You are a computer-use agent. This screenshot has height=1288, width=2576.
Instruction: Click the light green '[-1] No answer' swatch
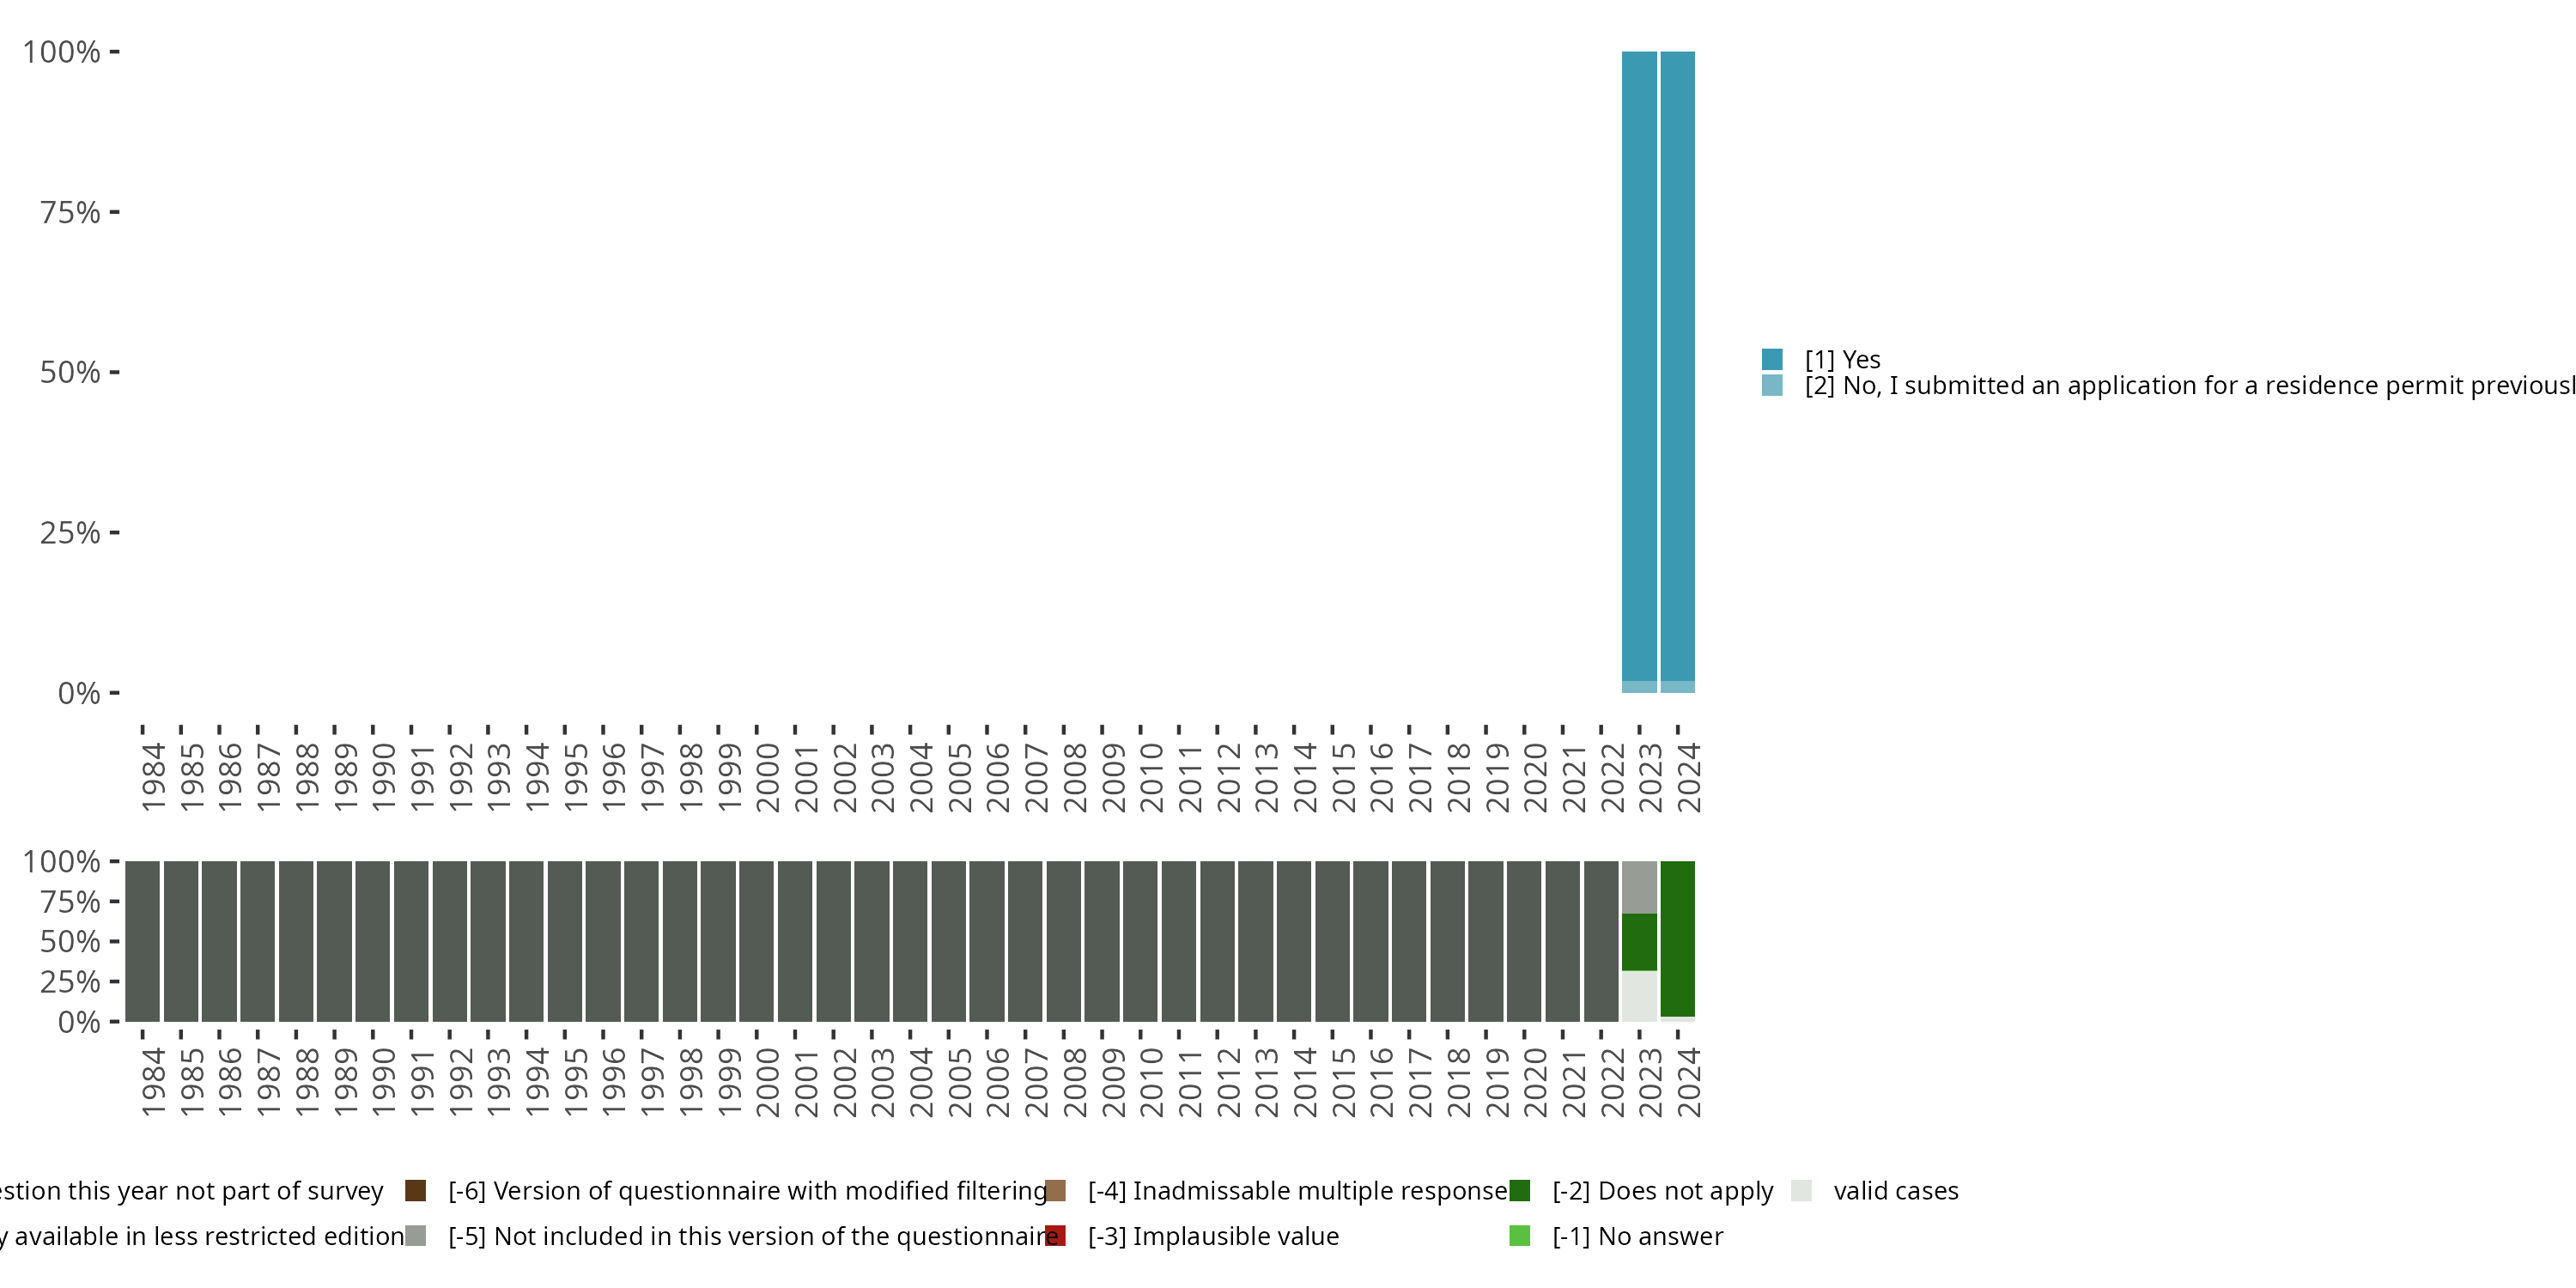[1520, 1236]
